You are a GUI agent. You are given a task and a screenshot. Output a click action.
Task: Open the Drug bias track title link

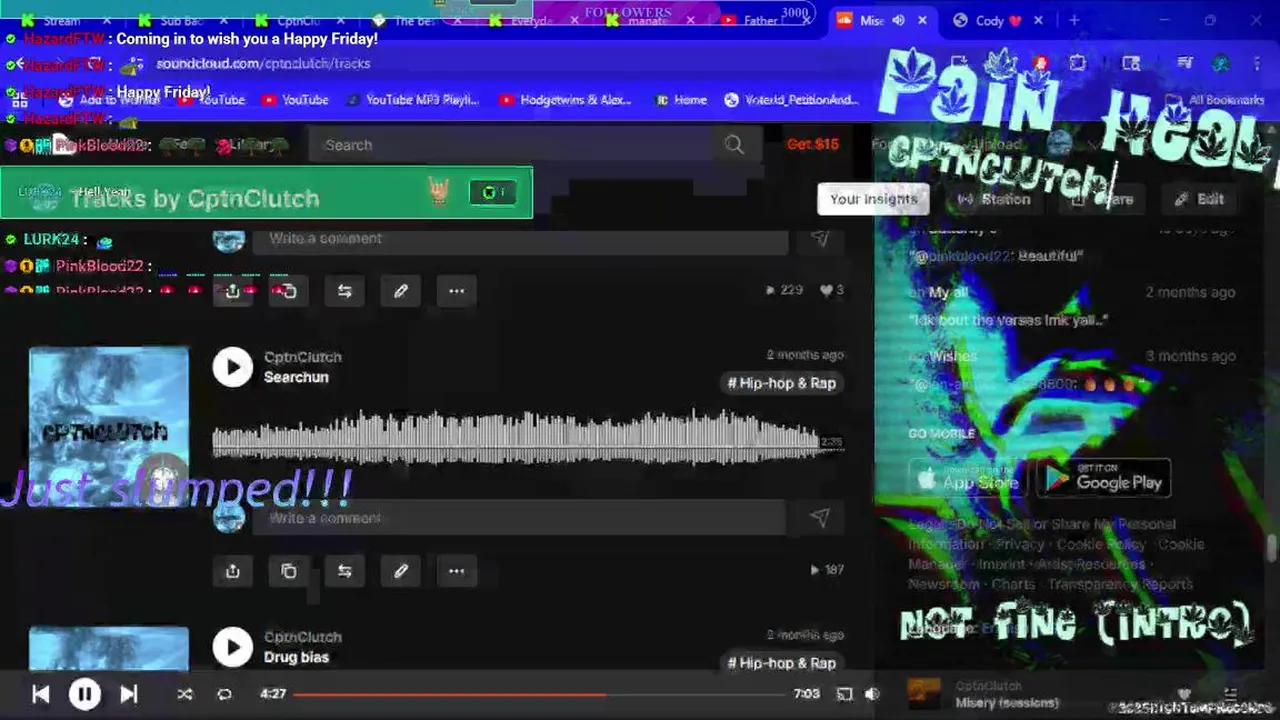(x=296, y=657)
